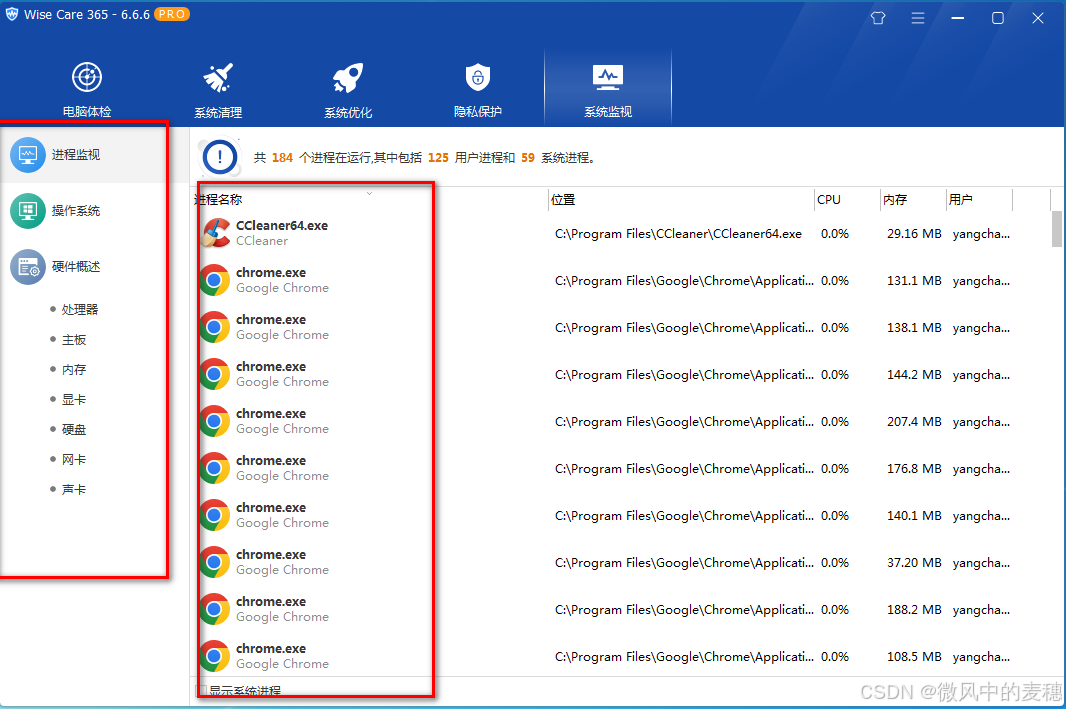Click Chrome icon in the 131.1 MB row

tap(214, 280)
